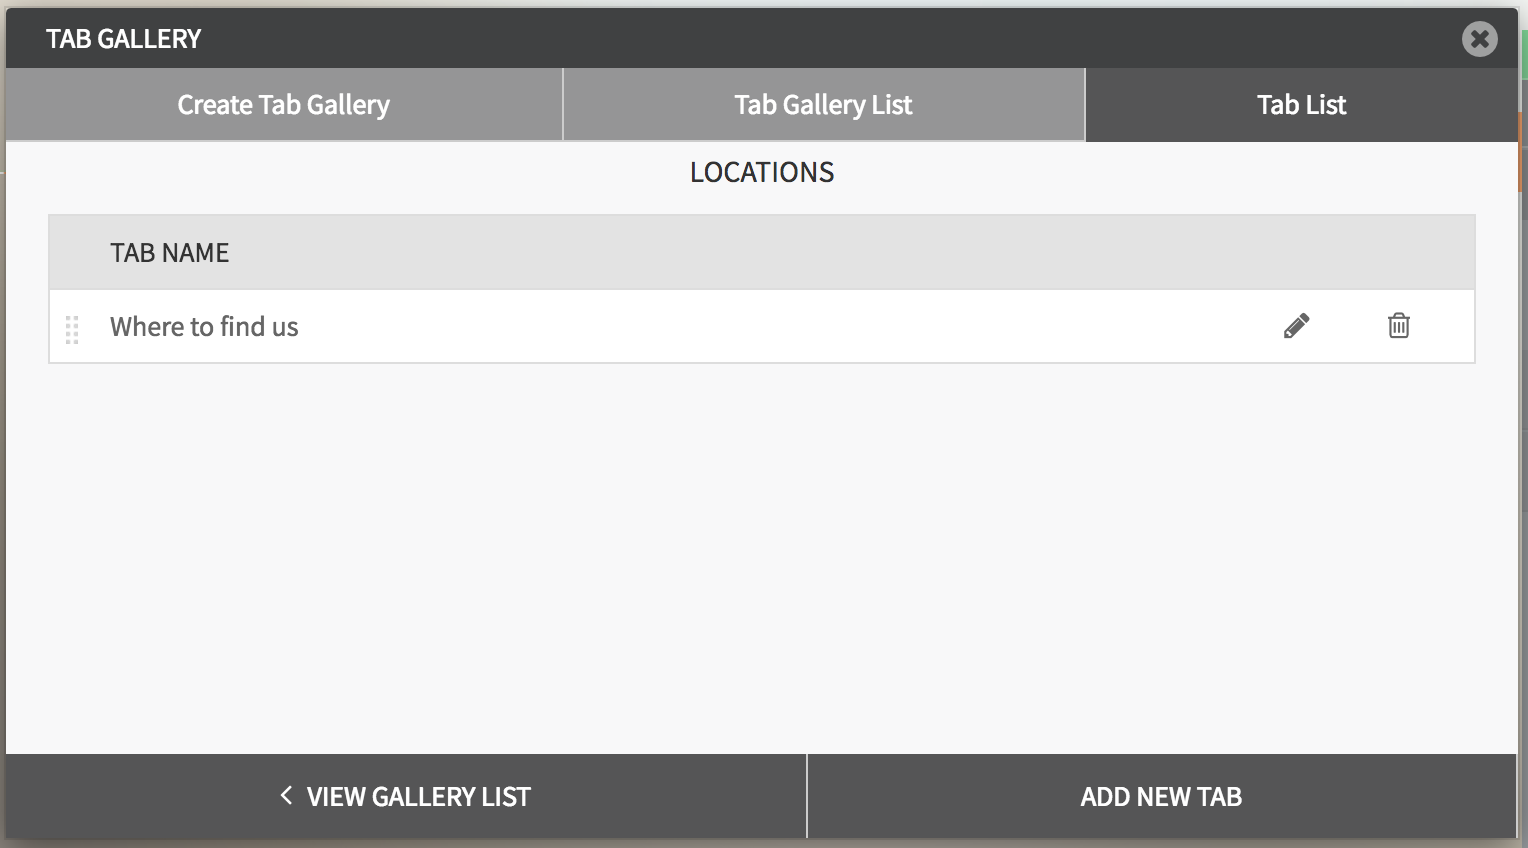Click the LOCATIONS gallery heading
This screenshot has height=848, width=1528.
[x=762, y=172]
